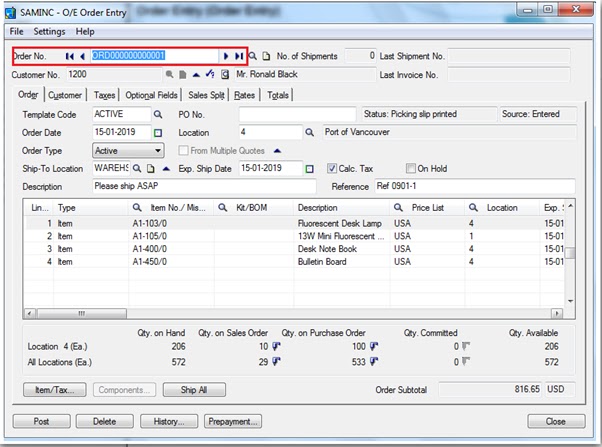Image resolution: width=602 pixels, height=447 pixels.
Task: Click grid horizontal scroll right arrow
Action: (x=557, y=314)
